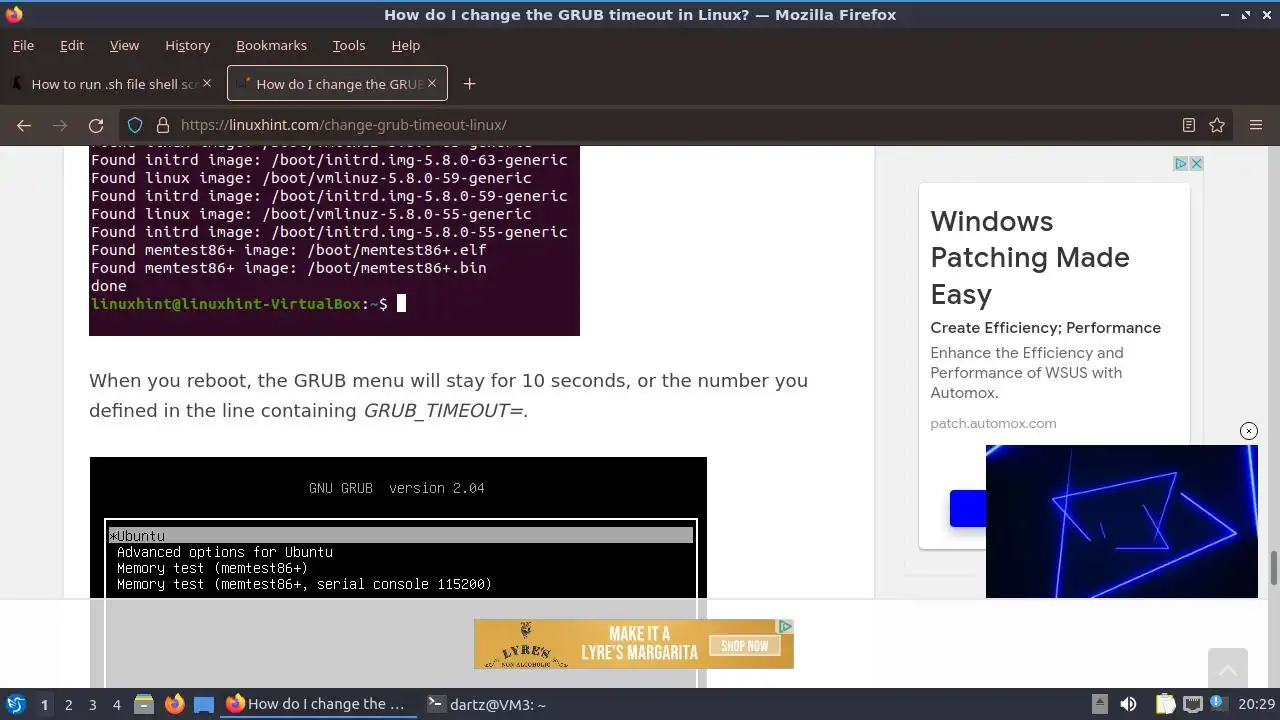Screen dimensions: 1280x720
Task: Click 'Shop Now' on the Lyre's banner
Action: click(x=745, y=645)
